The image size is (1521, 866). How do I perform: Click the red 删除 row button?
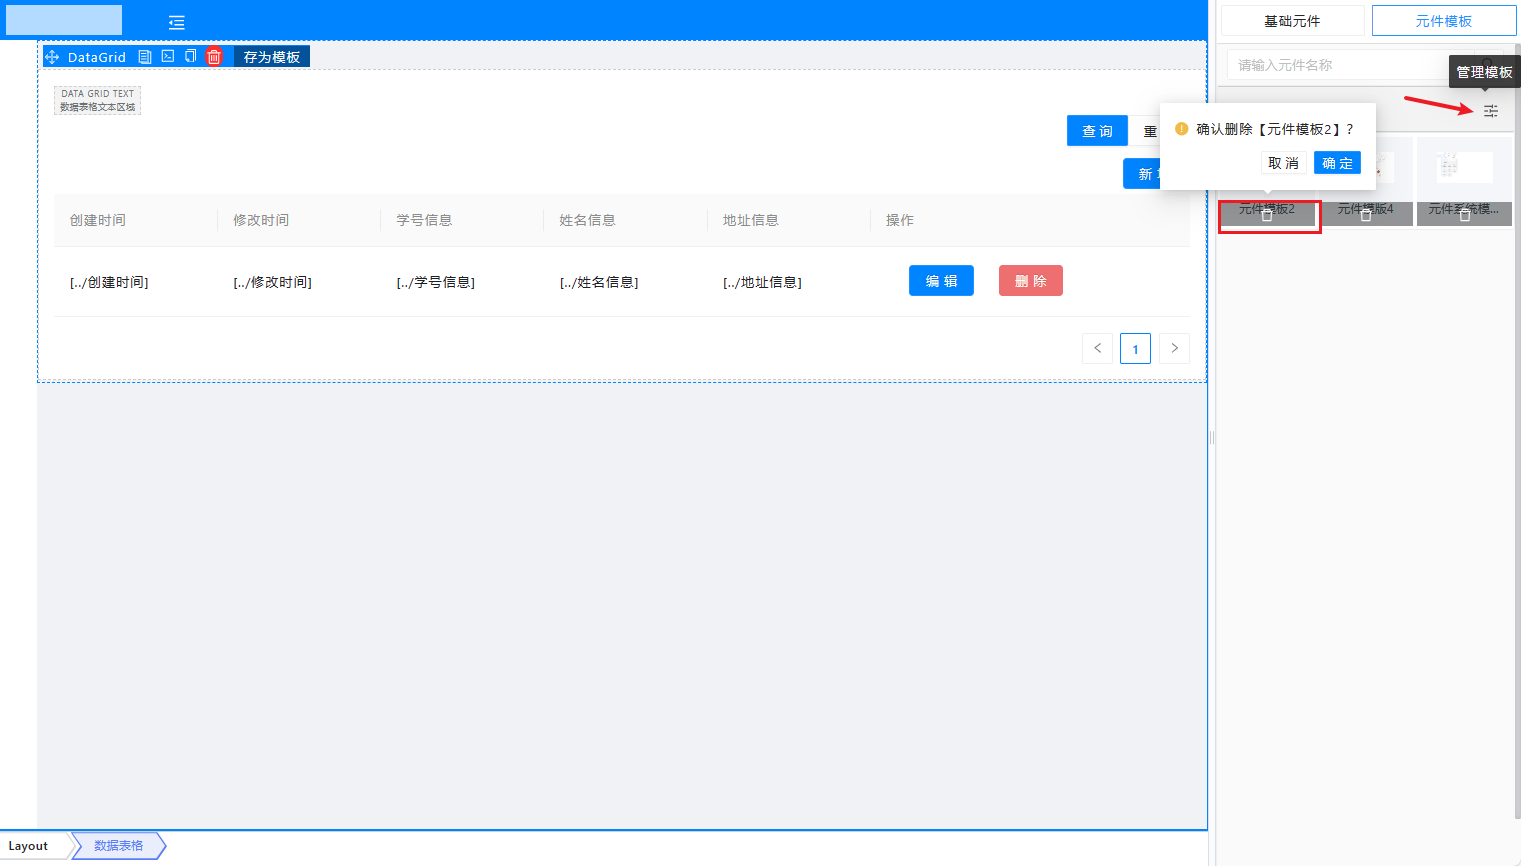point(1031,281)
